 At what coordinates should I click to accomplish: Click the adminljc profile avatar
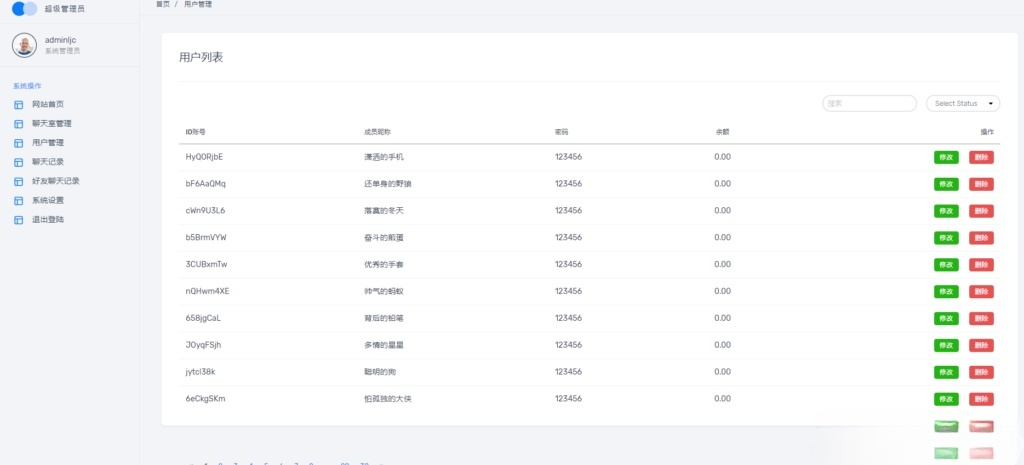(x=24, y=45)
